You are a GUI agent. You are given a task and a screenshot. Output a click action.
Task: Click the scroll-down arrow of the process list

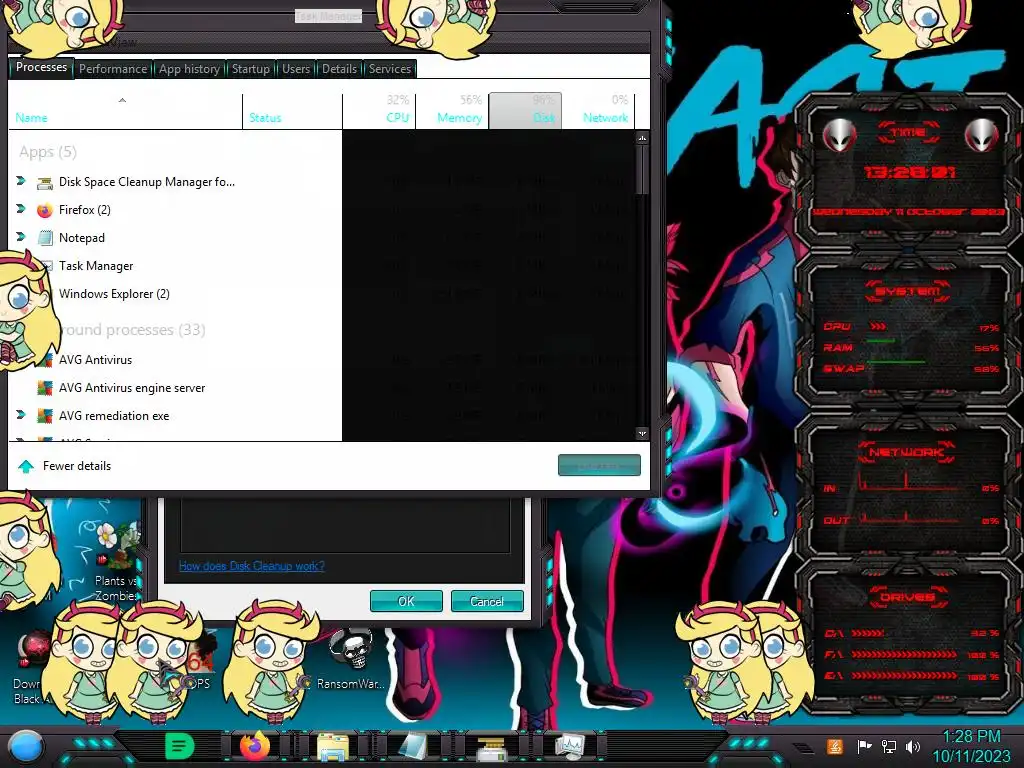[x=643, y=433]
